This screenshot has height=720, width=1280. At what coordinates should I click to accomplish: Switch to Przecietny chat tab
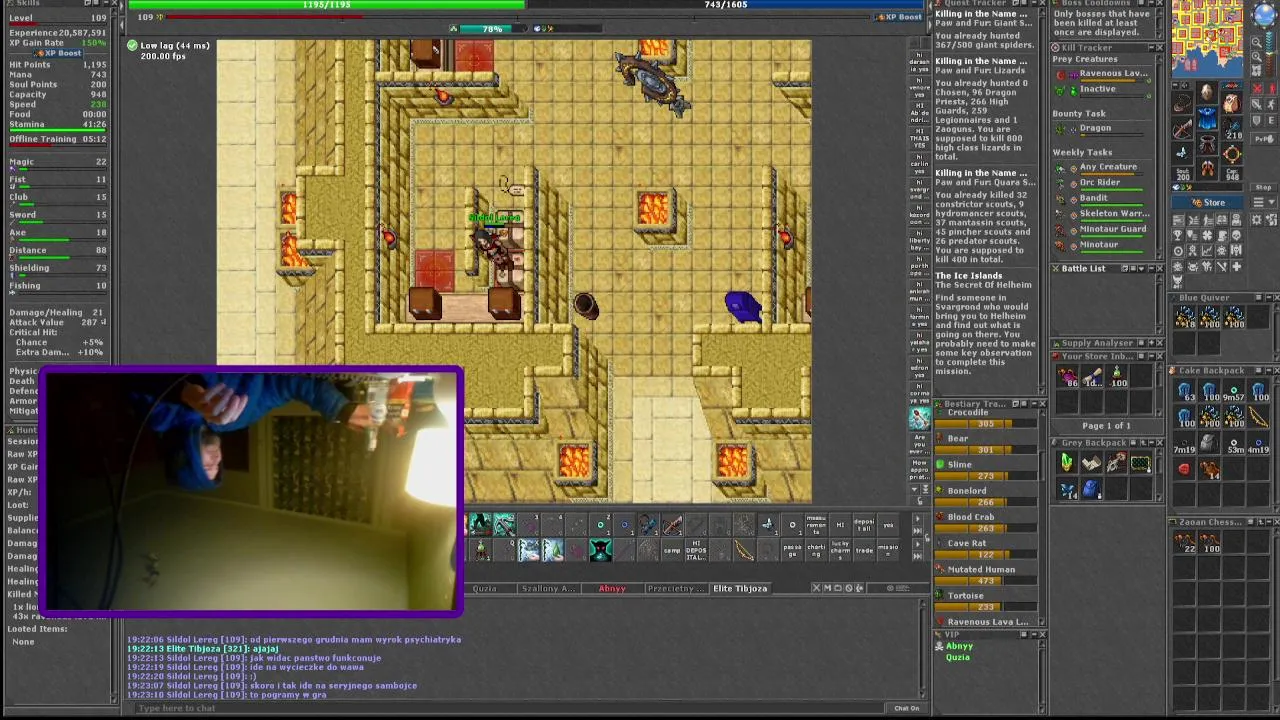pyautogui.click(x=676, y=588)
